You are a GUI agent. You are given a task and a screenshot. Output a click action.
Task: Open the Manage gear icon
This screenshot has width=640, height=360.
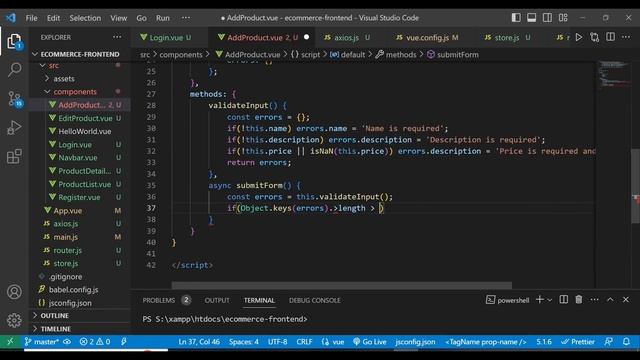pyautogui.click(x=14, y=320)
